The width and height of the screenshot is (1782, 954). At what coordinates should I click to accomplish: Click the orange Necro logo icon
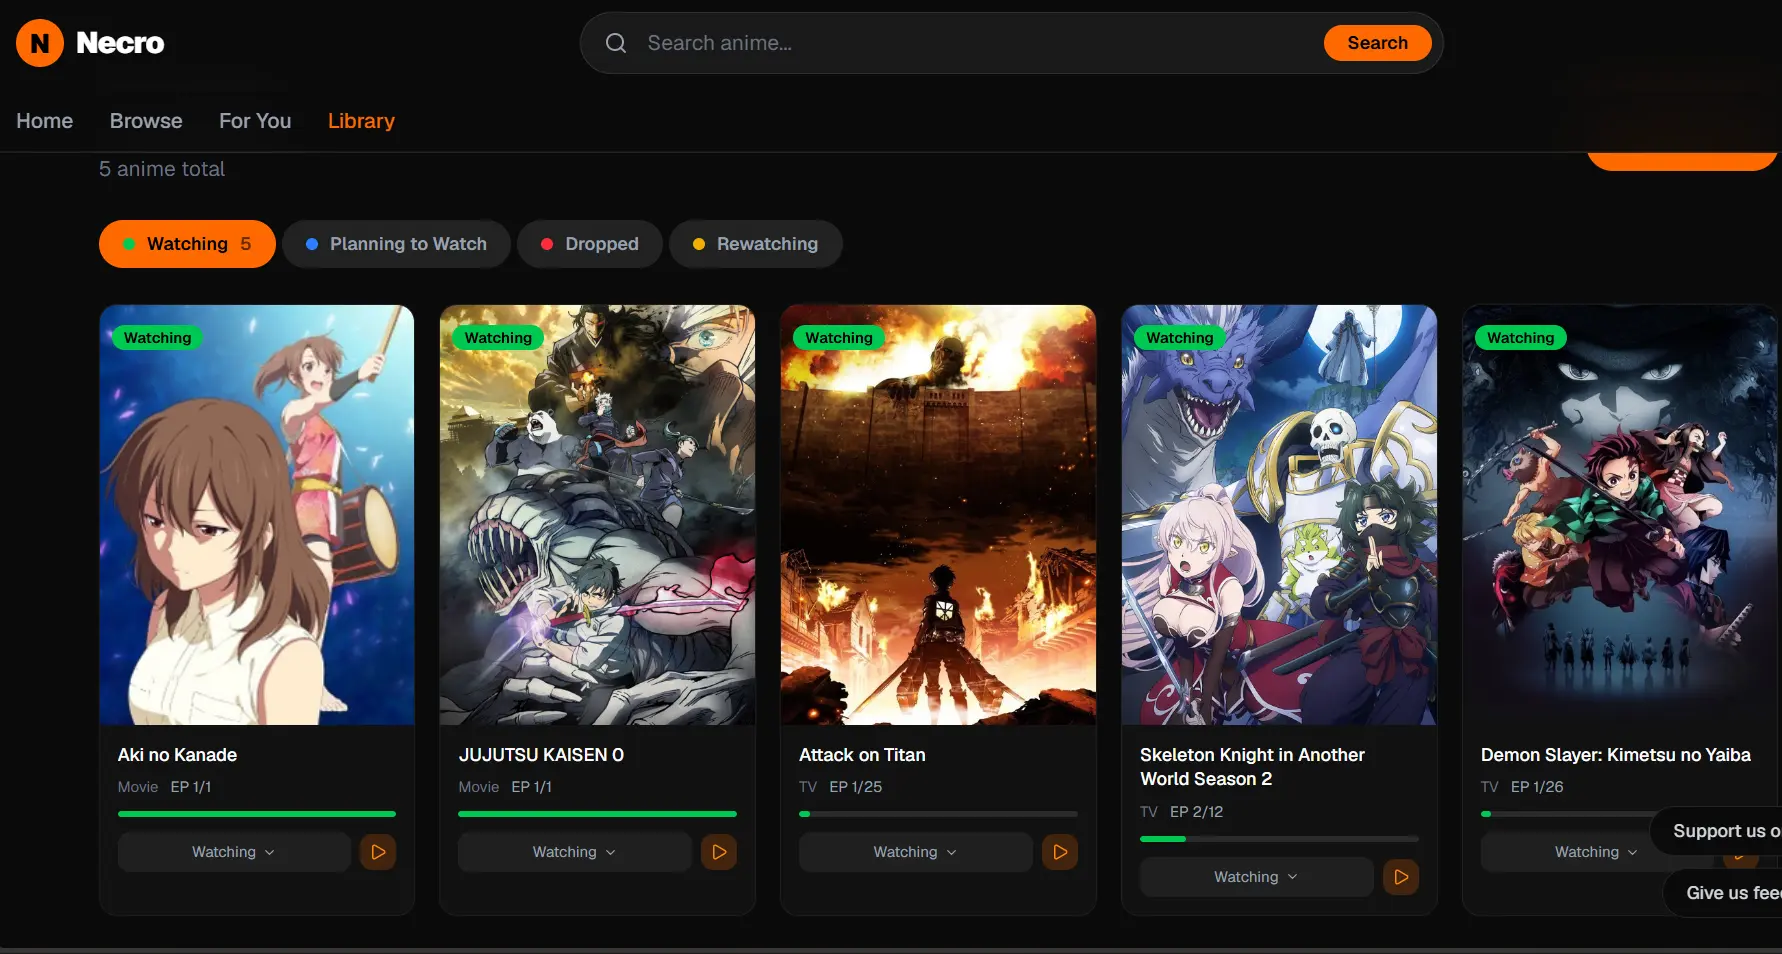tap(40, 43)
